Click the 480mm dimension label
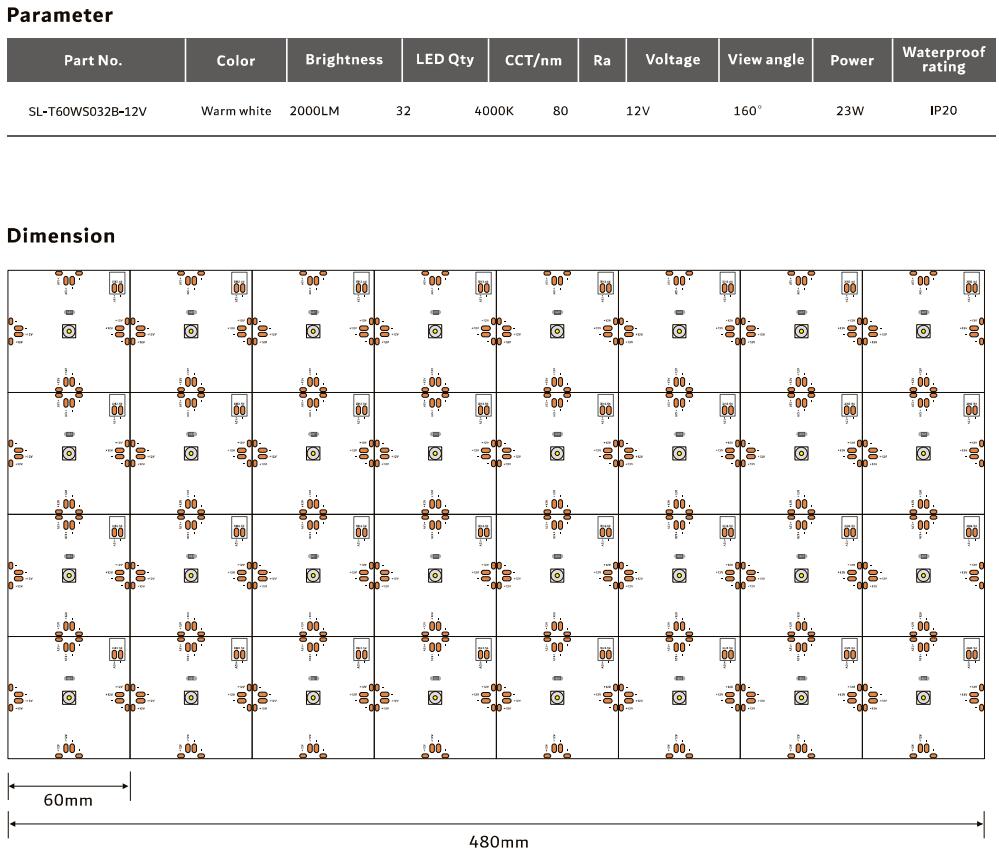This screenshot has height=851, width=999. point(499,841)
